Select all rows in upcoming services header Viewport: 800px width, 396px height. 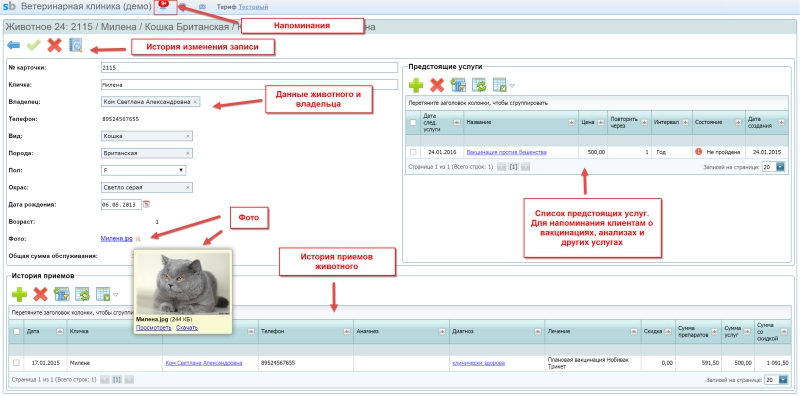pyautogui.click(x=413, y=122)
